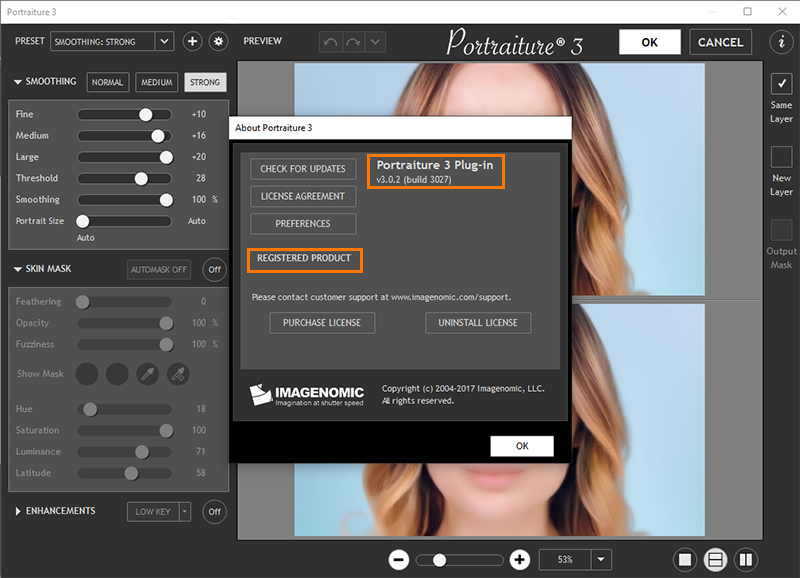Click the Smoothing 100 % value
This screenshot has width=800, height=578.
(205, 199)
